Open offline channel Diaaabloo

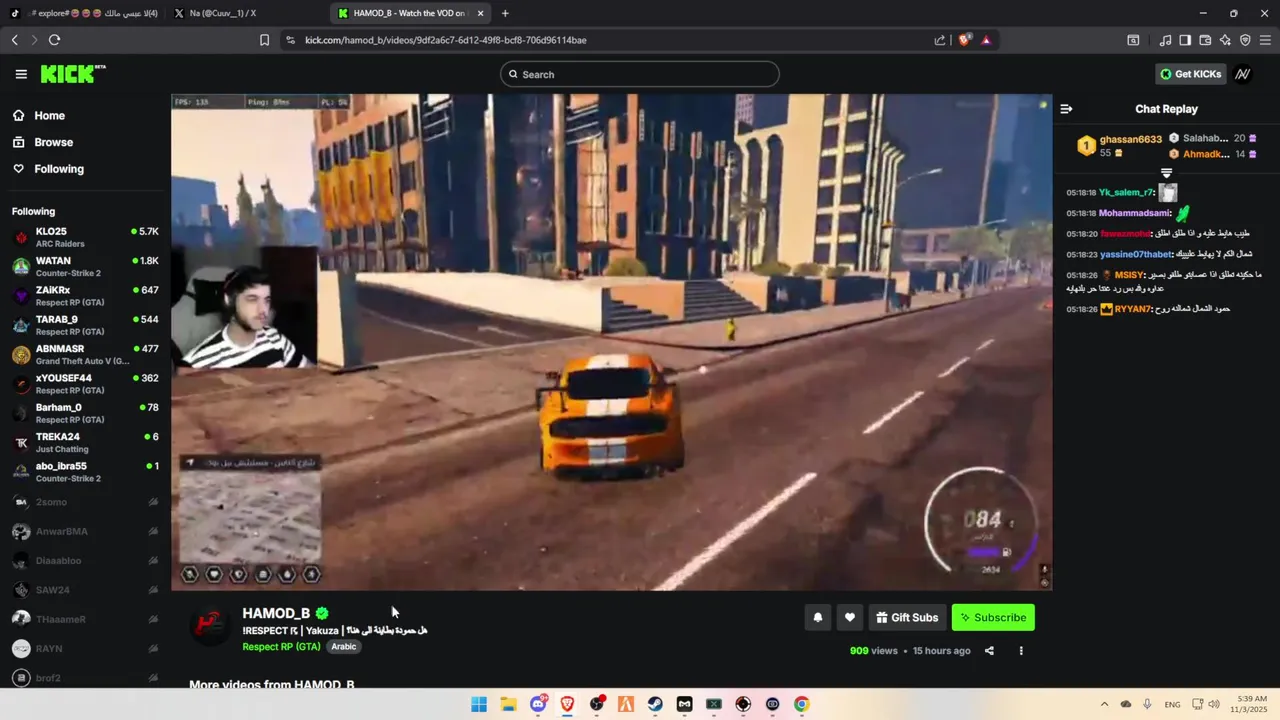(x=85, y=561)
